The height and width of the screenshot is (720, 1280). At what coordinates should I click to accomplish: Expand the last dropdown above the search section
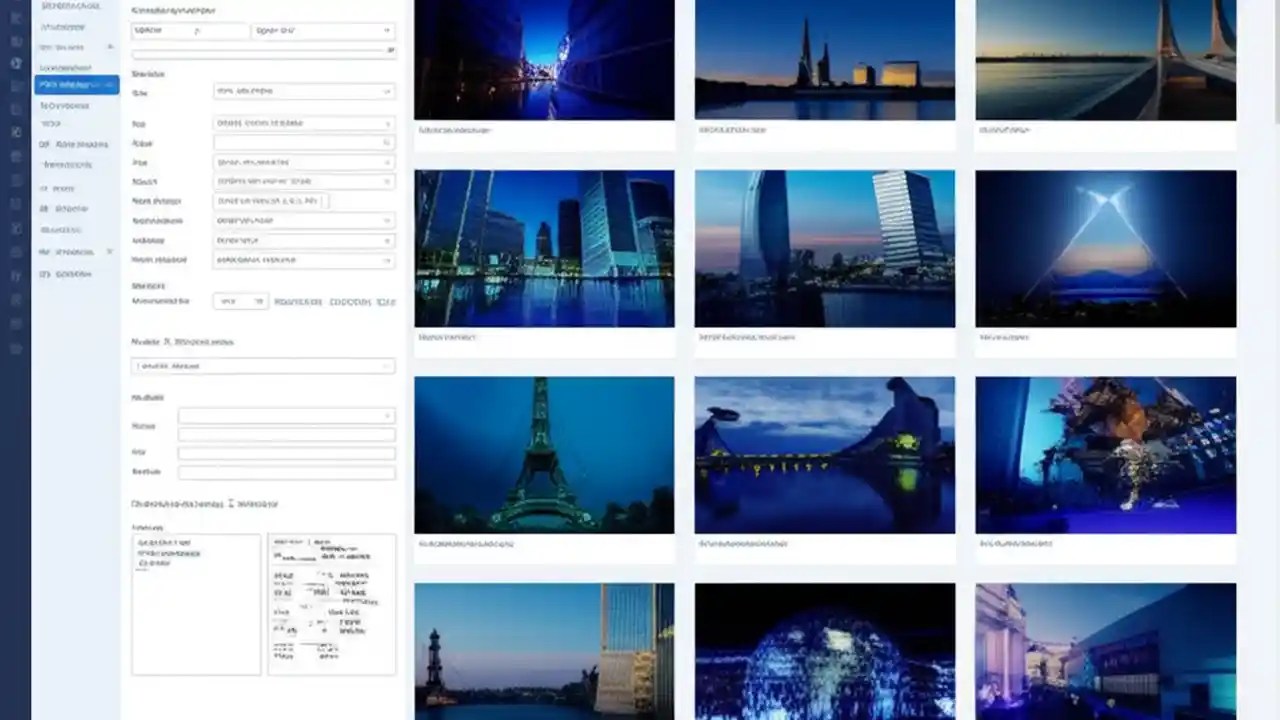click(304, 259)
